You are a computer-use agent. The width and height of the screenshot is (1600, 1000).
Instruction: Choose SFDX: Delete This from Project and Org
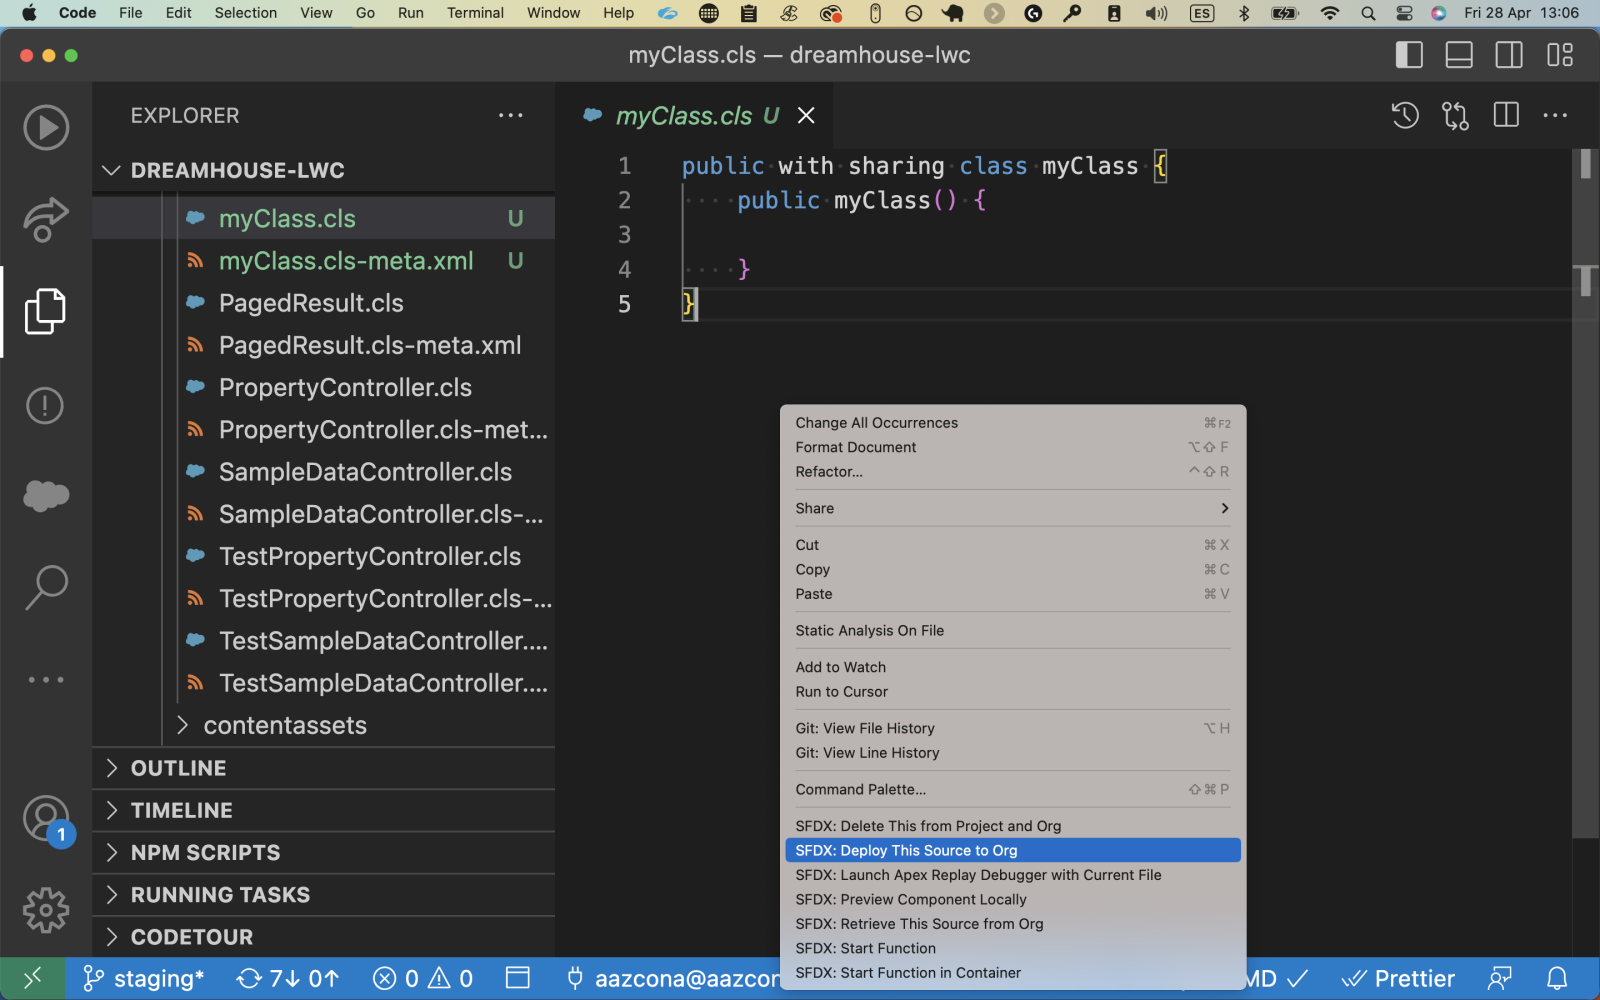[x=1013, y=826]
